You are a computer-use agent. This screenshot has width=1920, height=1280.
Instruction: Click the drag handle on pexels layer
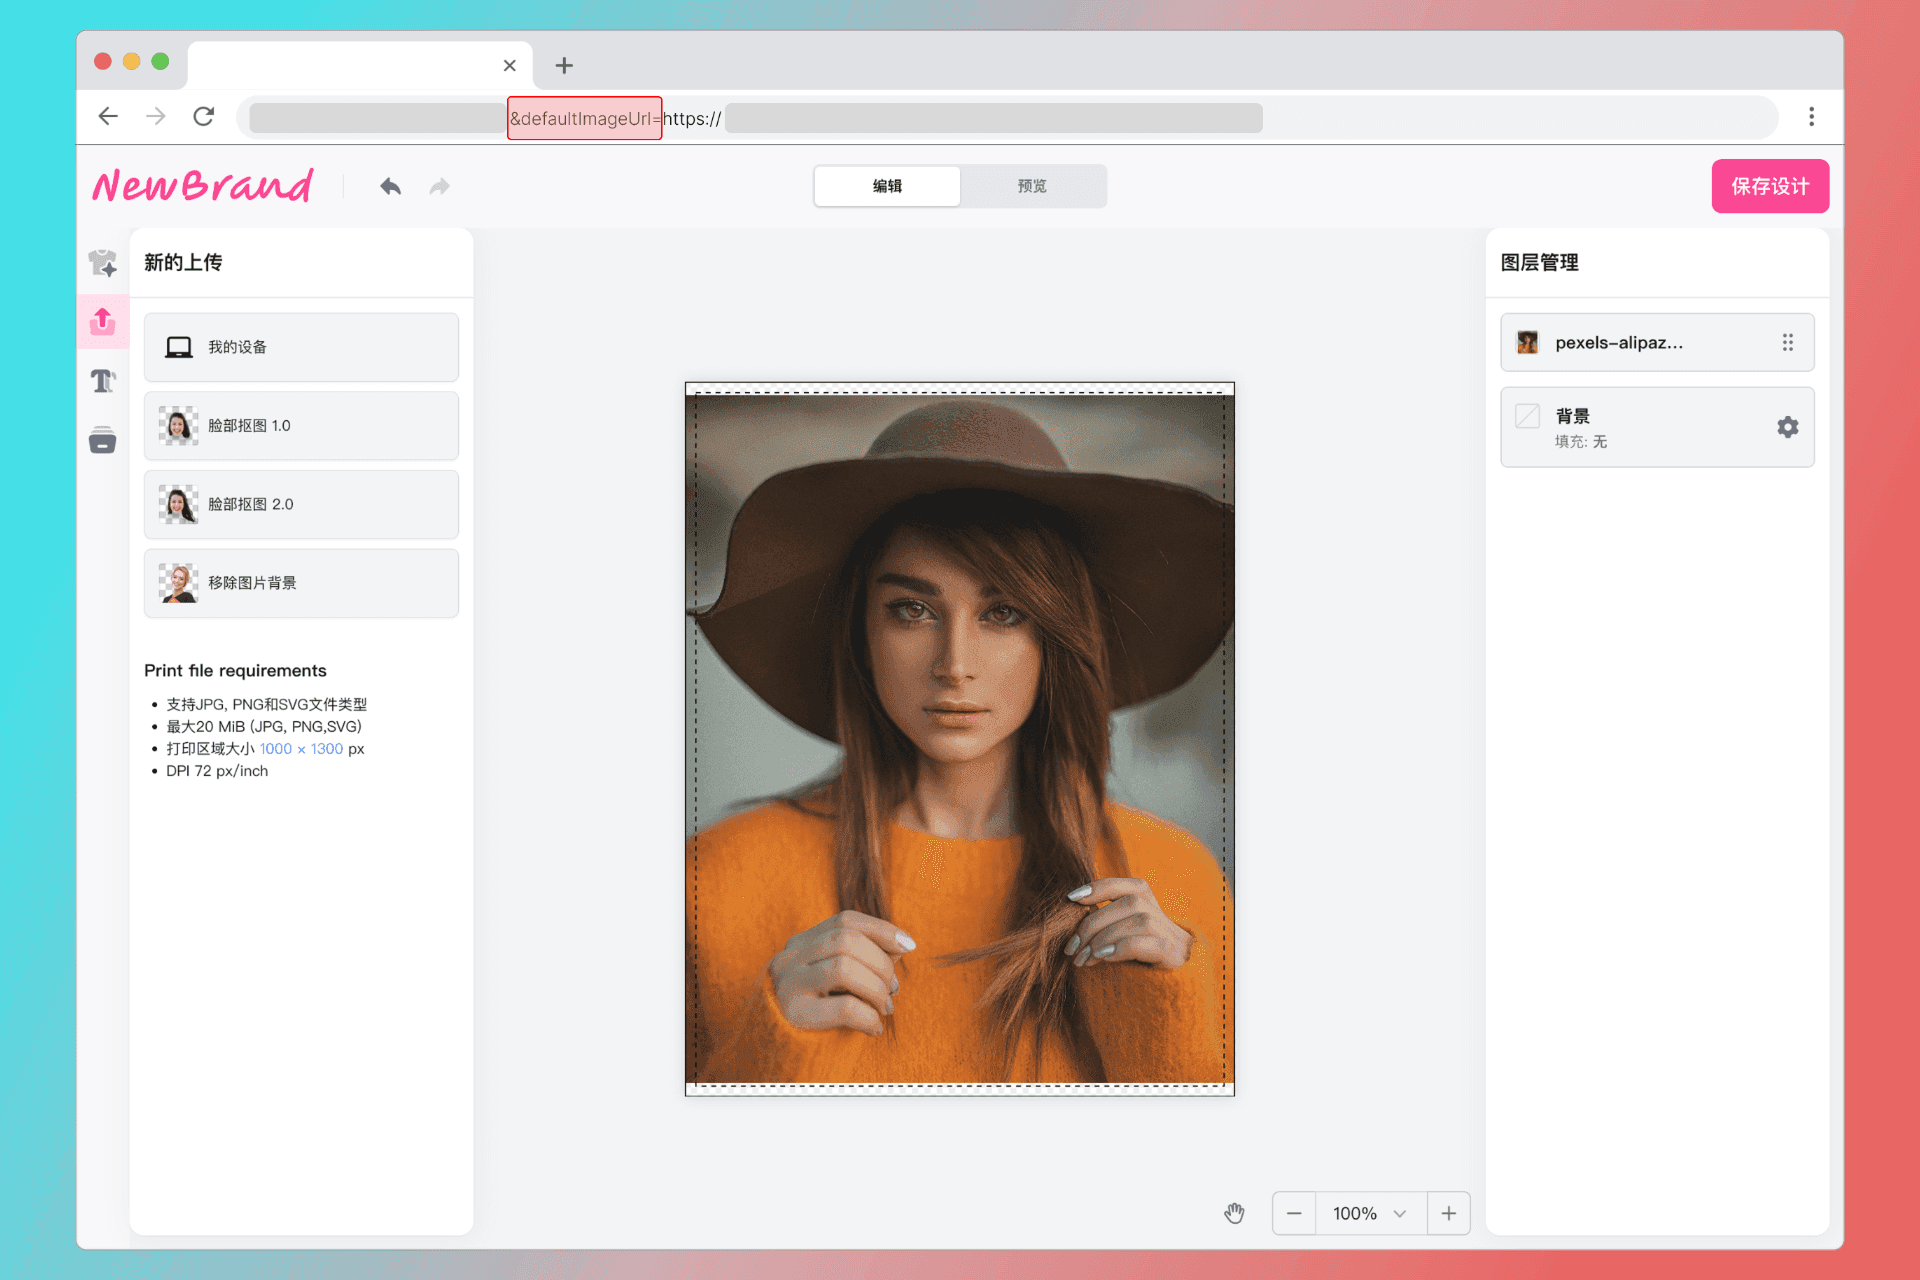1787,343
